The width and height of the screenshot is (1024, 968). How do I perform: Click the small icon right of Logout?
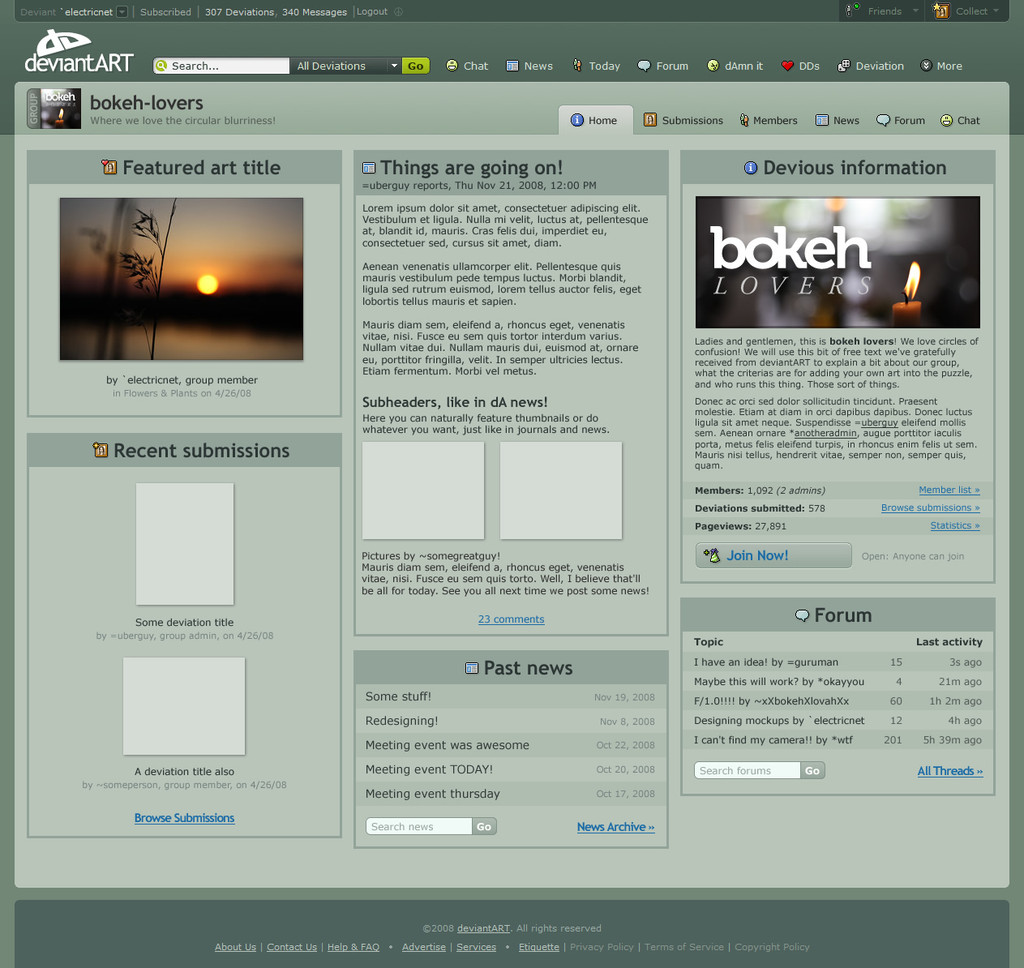(x=398, y=12)
